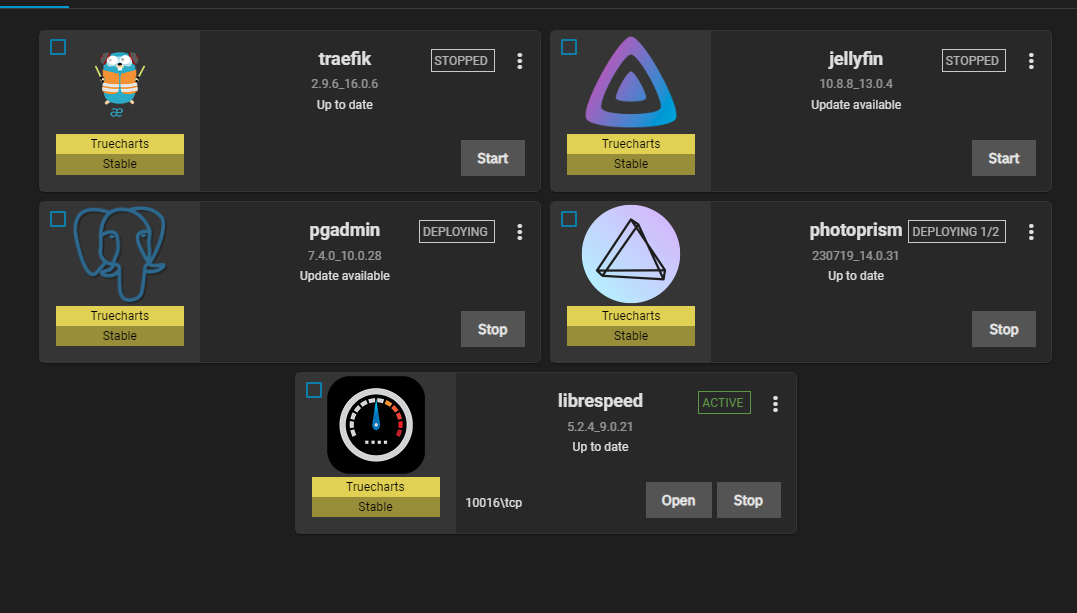Click the photoprism DEPLOYING 1/2 status badge

(957, 232)
